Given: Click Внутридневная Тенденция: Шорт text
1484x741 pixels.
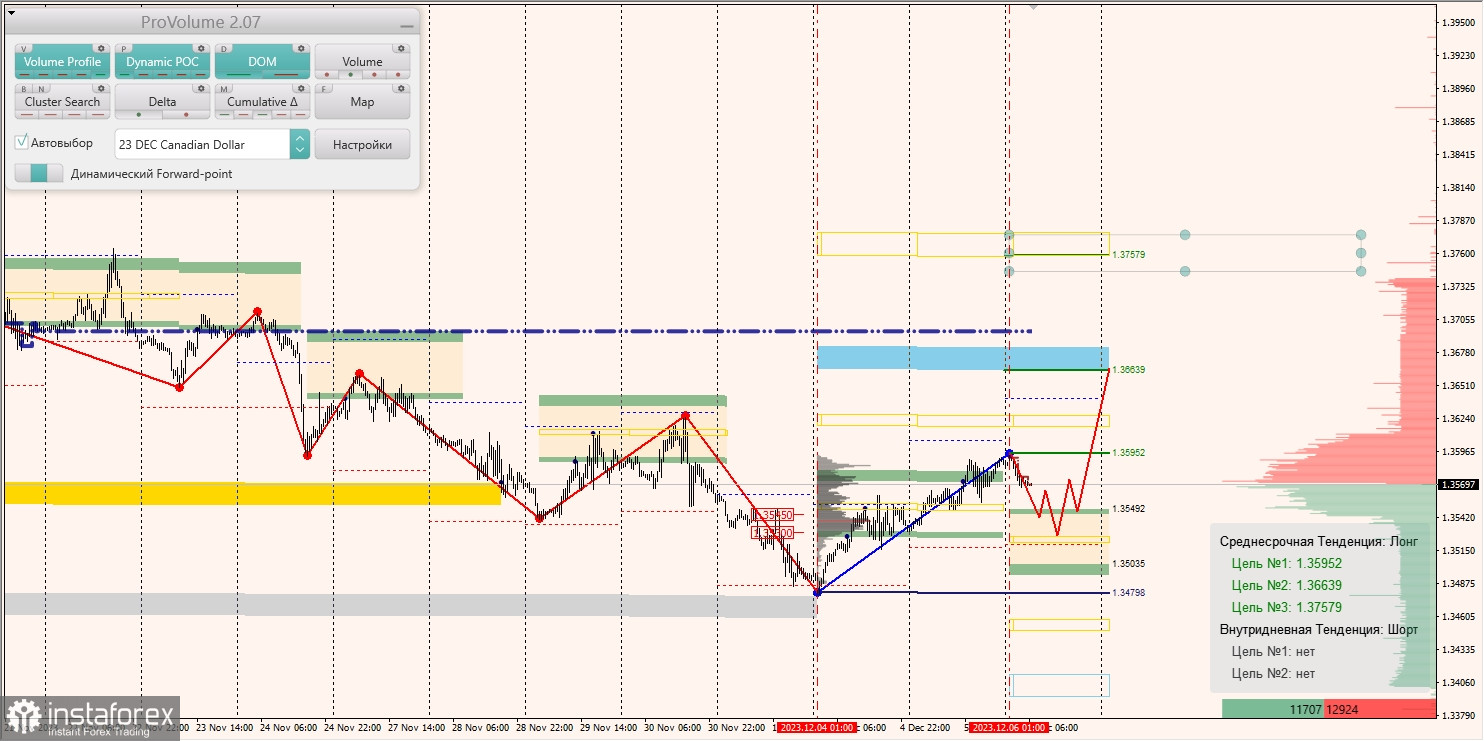Looking at the screenshot, I should click(1319, 630).
